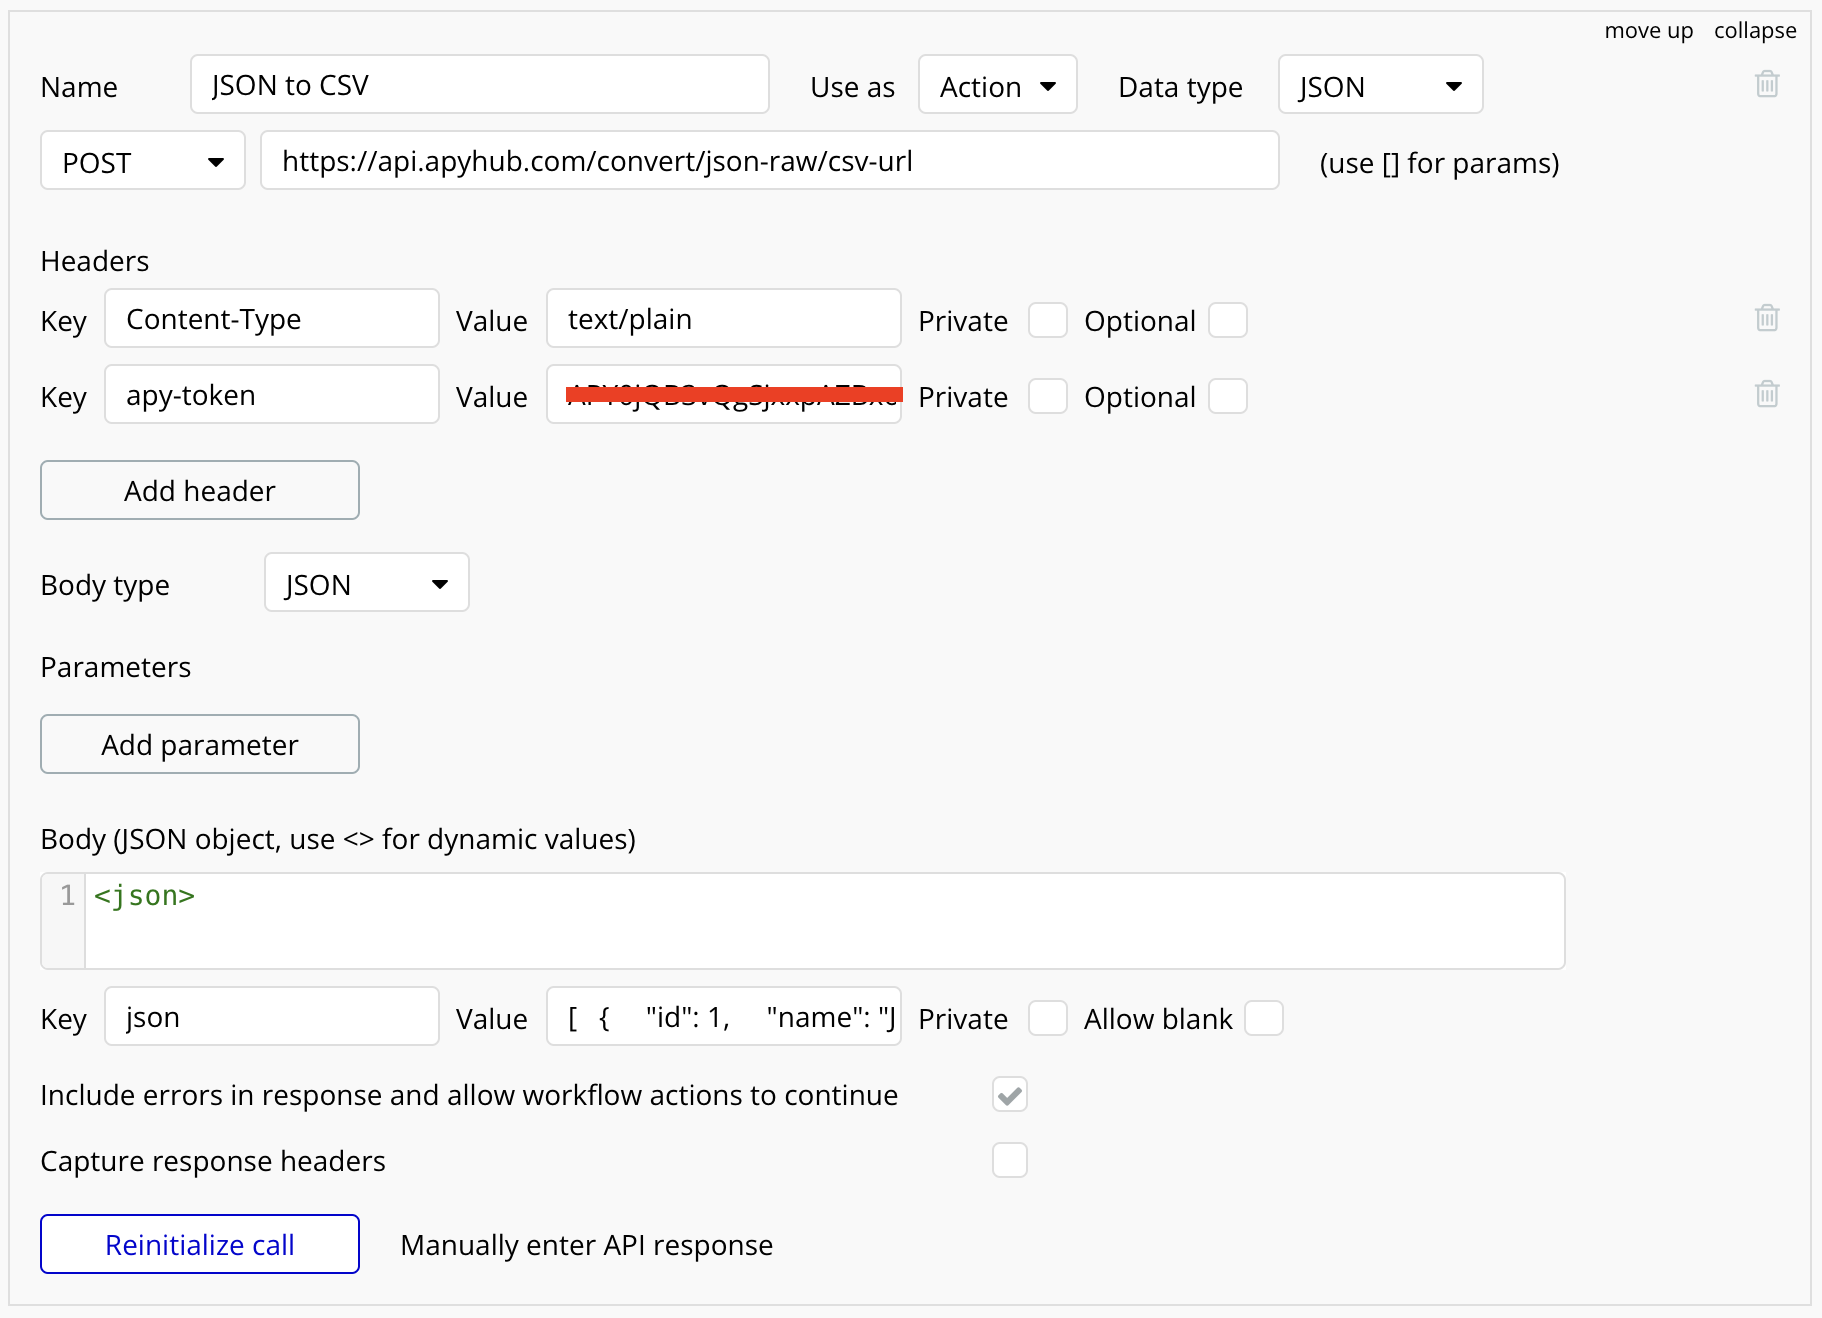Screen dimensions: 1822x1318
Task: Mark Content-Type header as Private
Action: 1048,320
